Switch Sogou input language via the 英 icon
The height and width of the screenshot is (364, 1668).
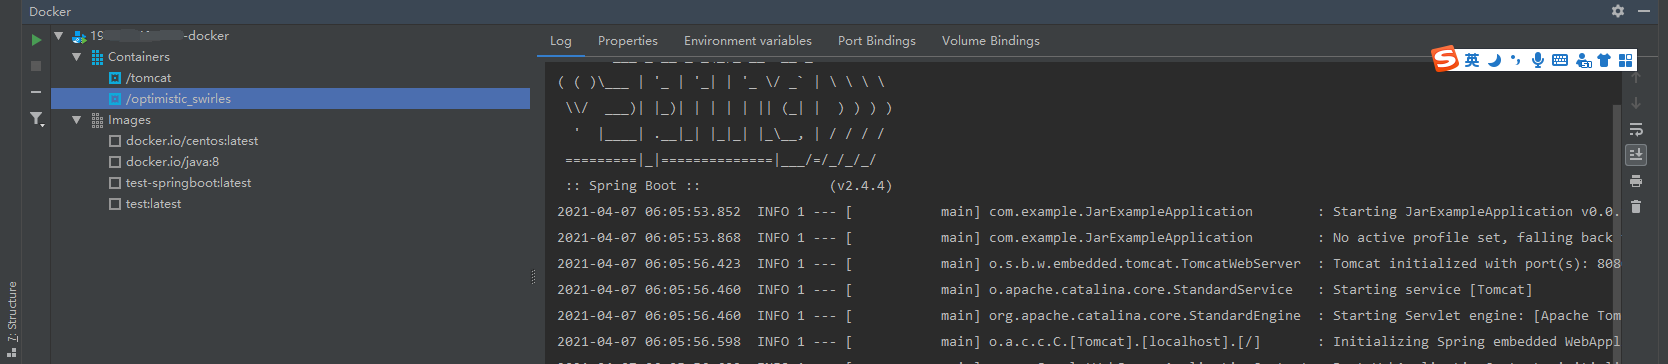pyautogui.click(x=1472, y=60)
